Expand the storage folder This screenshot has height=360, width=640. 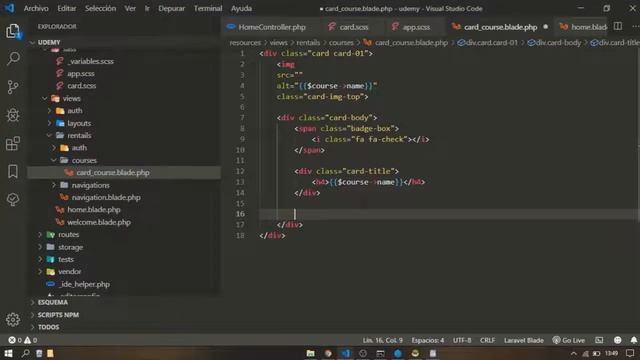[40, 247]
